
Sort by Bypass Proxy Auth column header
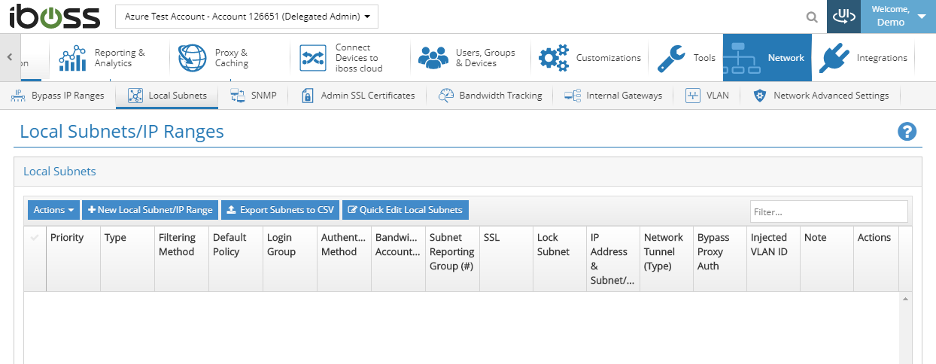720,258
